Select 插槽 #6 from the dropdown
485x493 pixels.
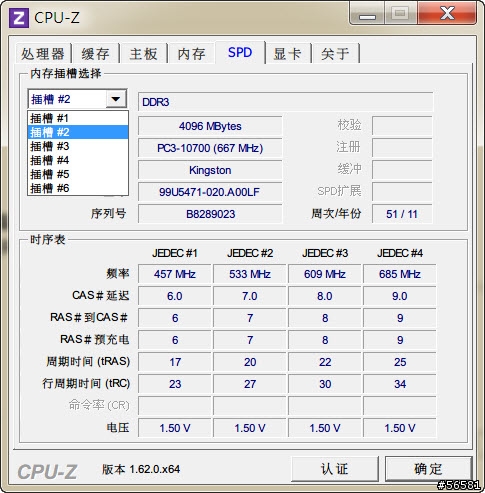pos(78,188)
